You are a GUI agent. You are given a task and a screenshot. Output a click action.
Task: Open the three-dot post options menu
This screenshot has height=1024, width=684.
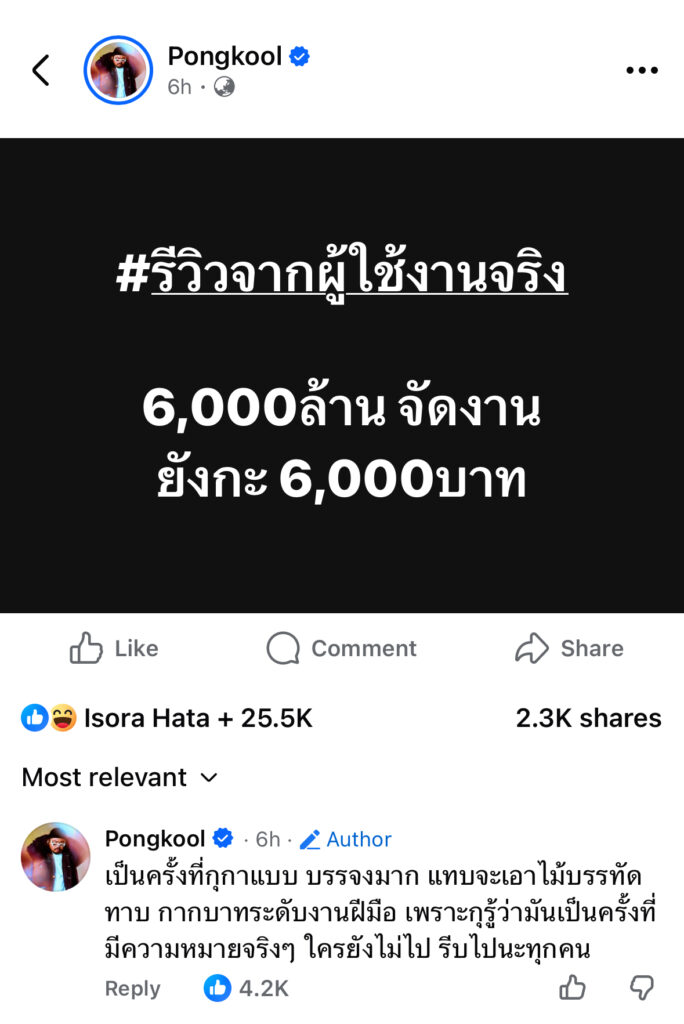[642, 70]
